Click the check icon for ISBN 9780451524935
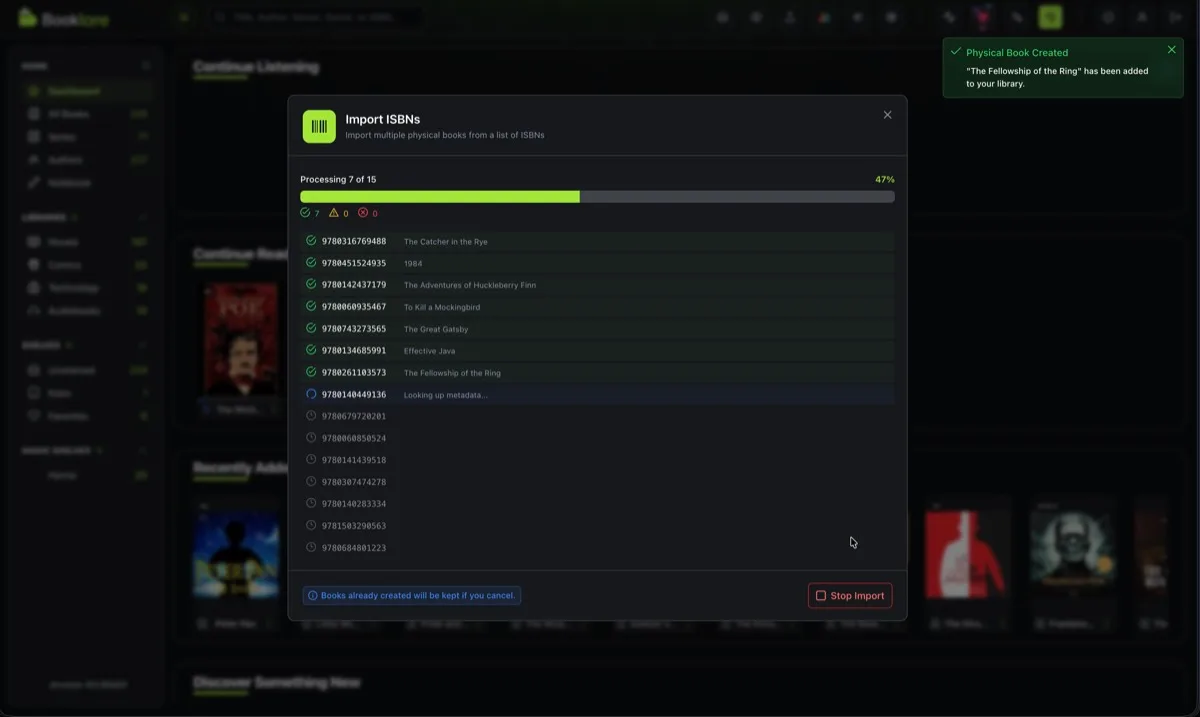1200x717 pixels. pos(311,263)
